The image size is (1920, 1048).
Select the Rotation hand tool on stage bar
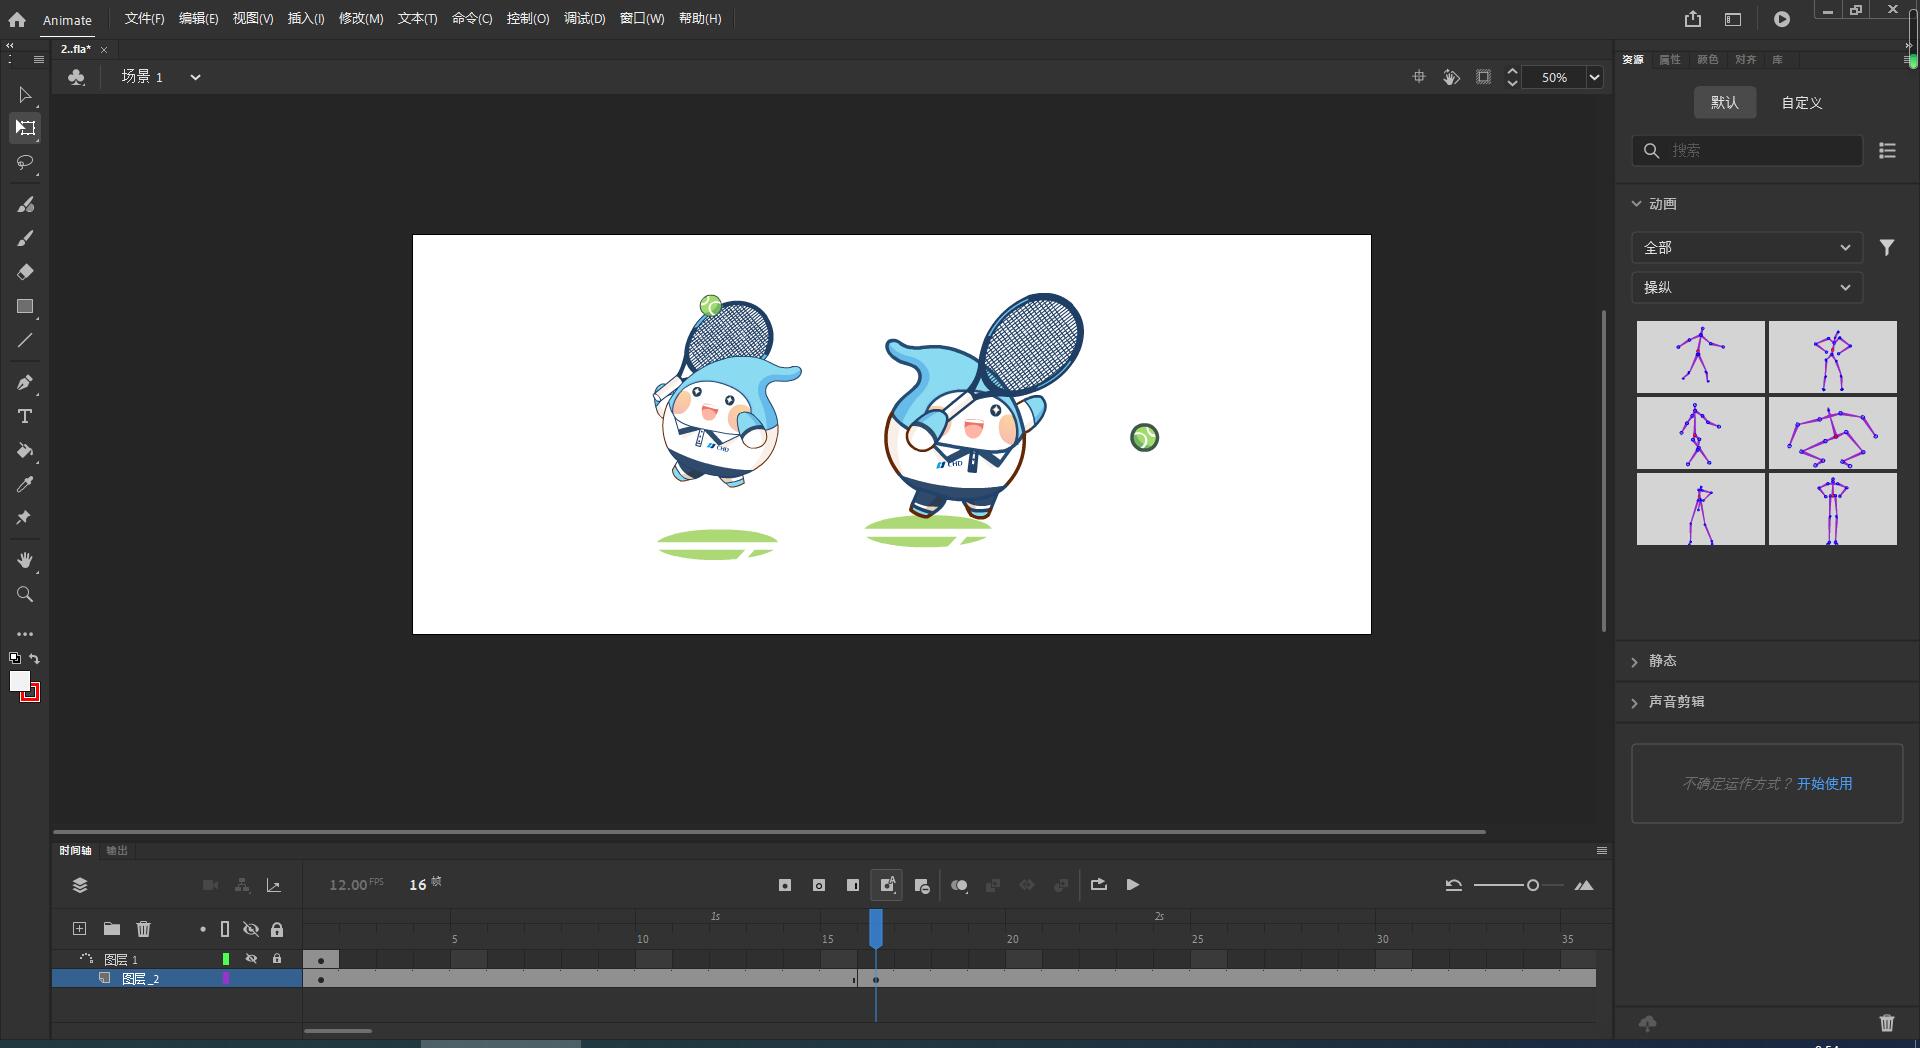1451,77
